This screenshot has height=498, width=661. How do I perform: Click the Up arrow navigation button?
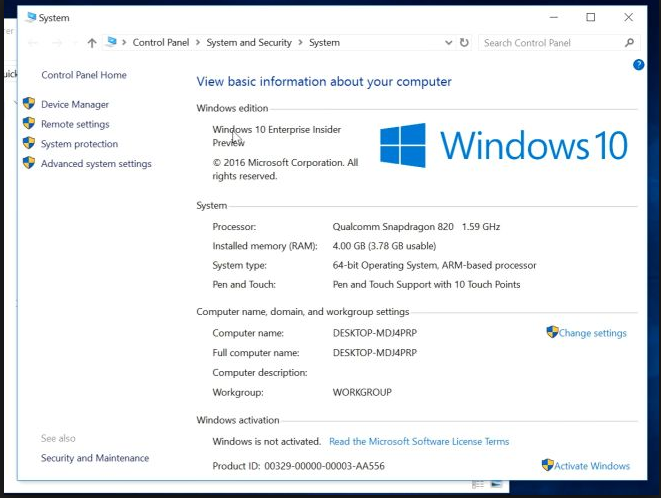tap(92, 43)
